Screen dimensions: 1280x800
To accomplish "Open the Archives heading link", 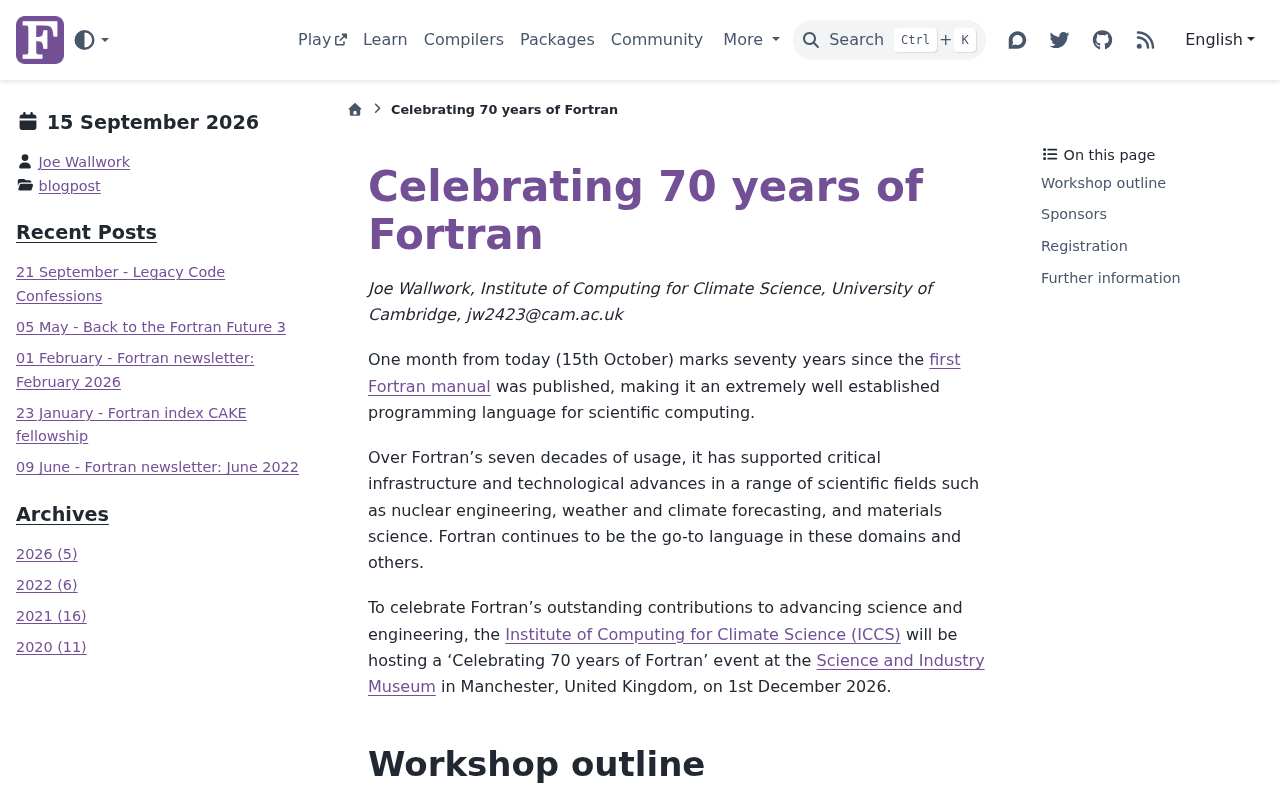I will tap(62, 514).
